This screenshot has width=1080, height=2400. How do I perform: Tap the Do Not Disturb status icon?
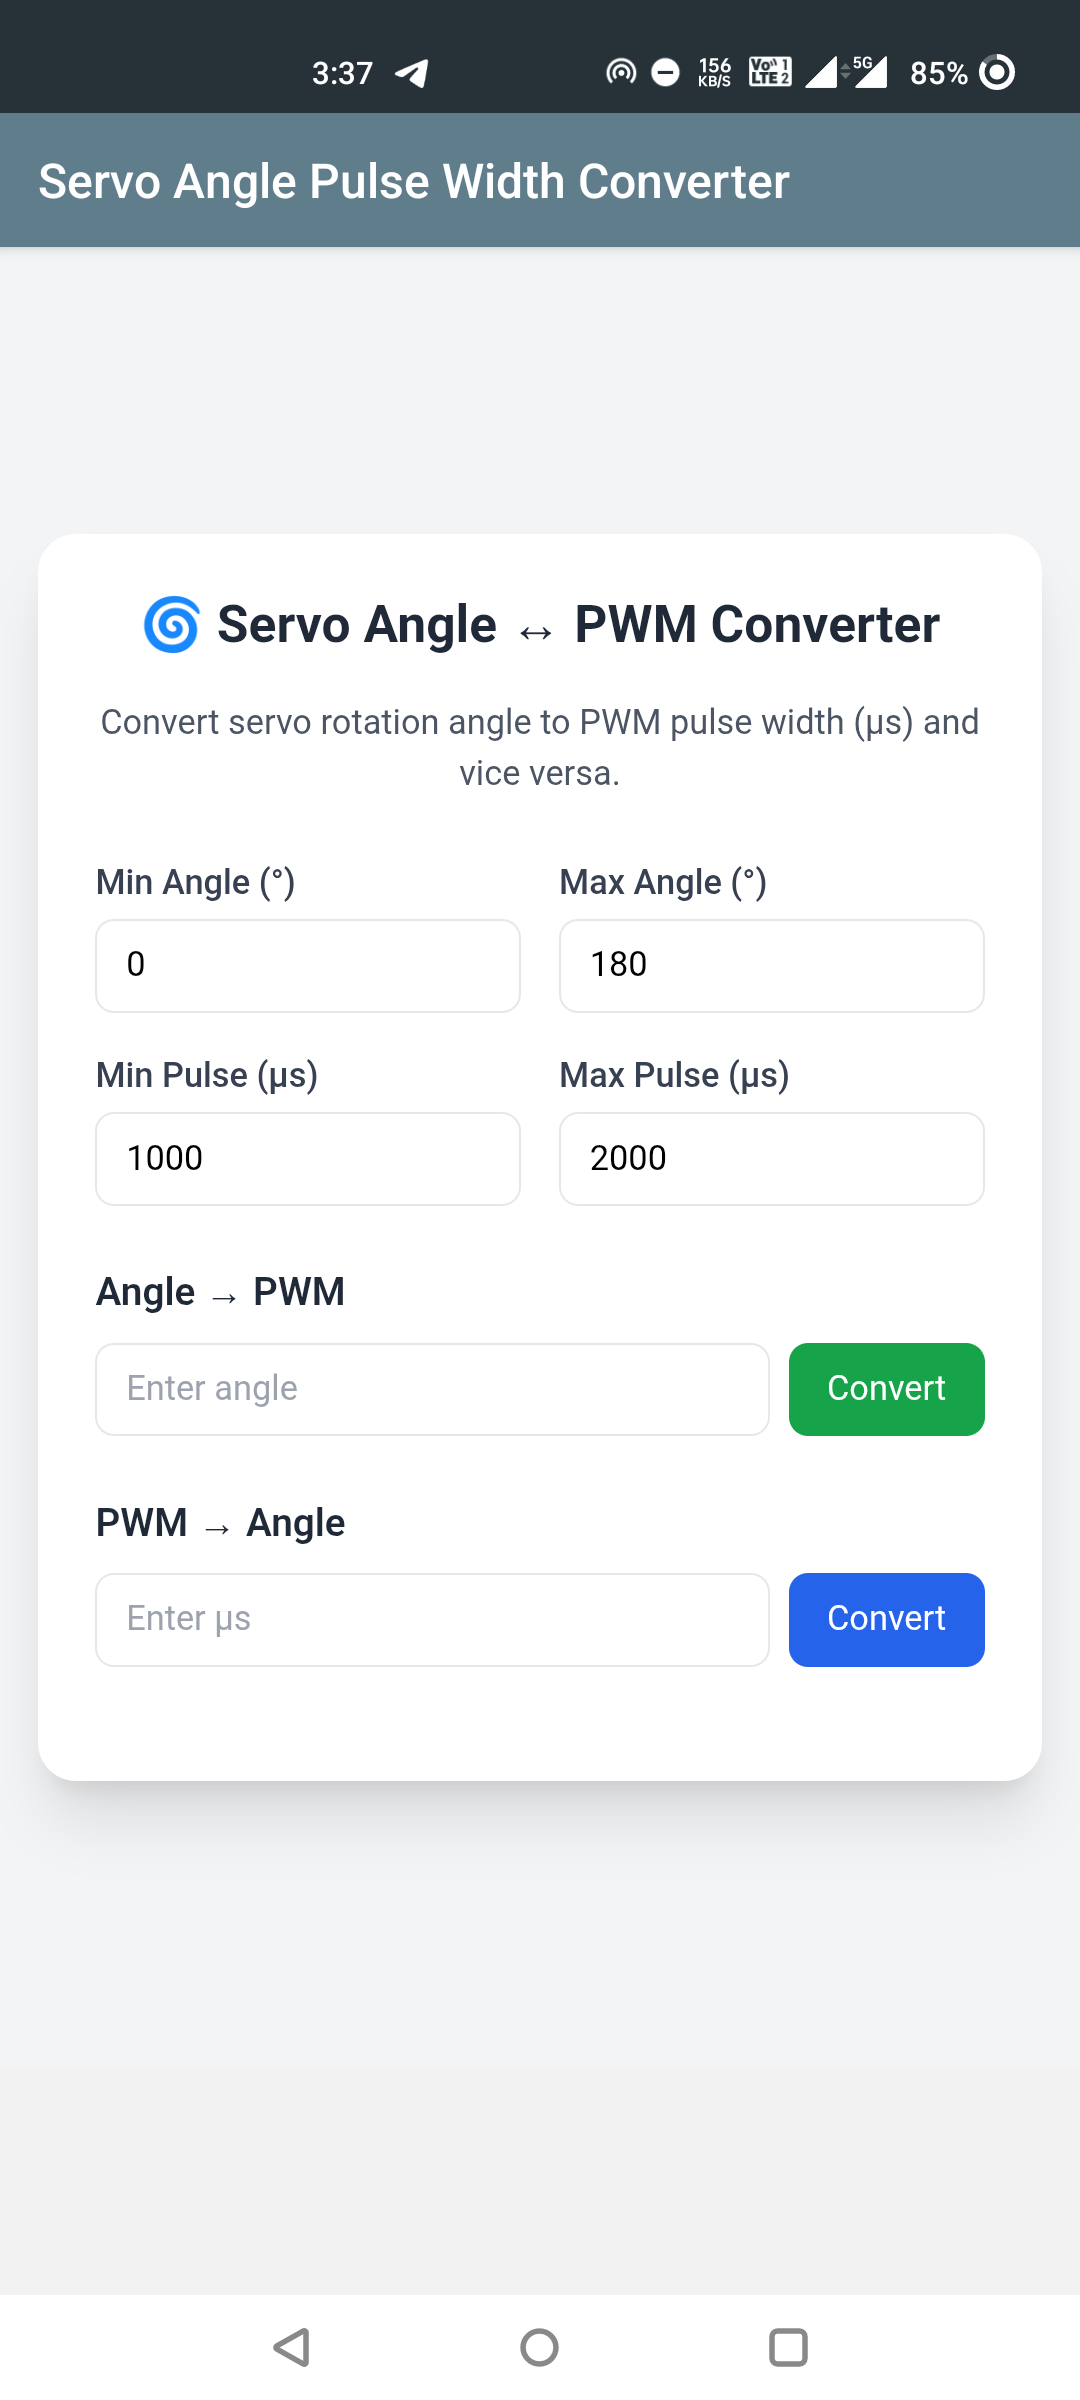point(665,72)
